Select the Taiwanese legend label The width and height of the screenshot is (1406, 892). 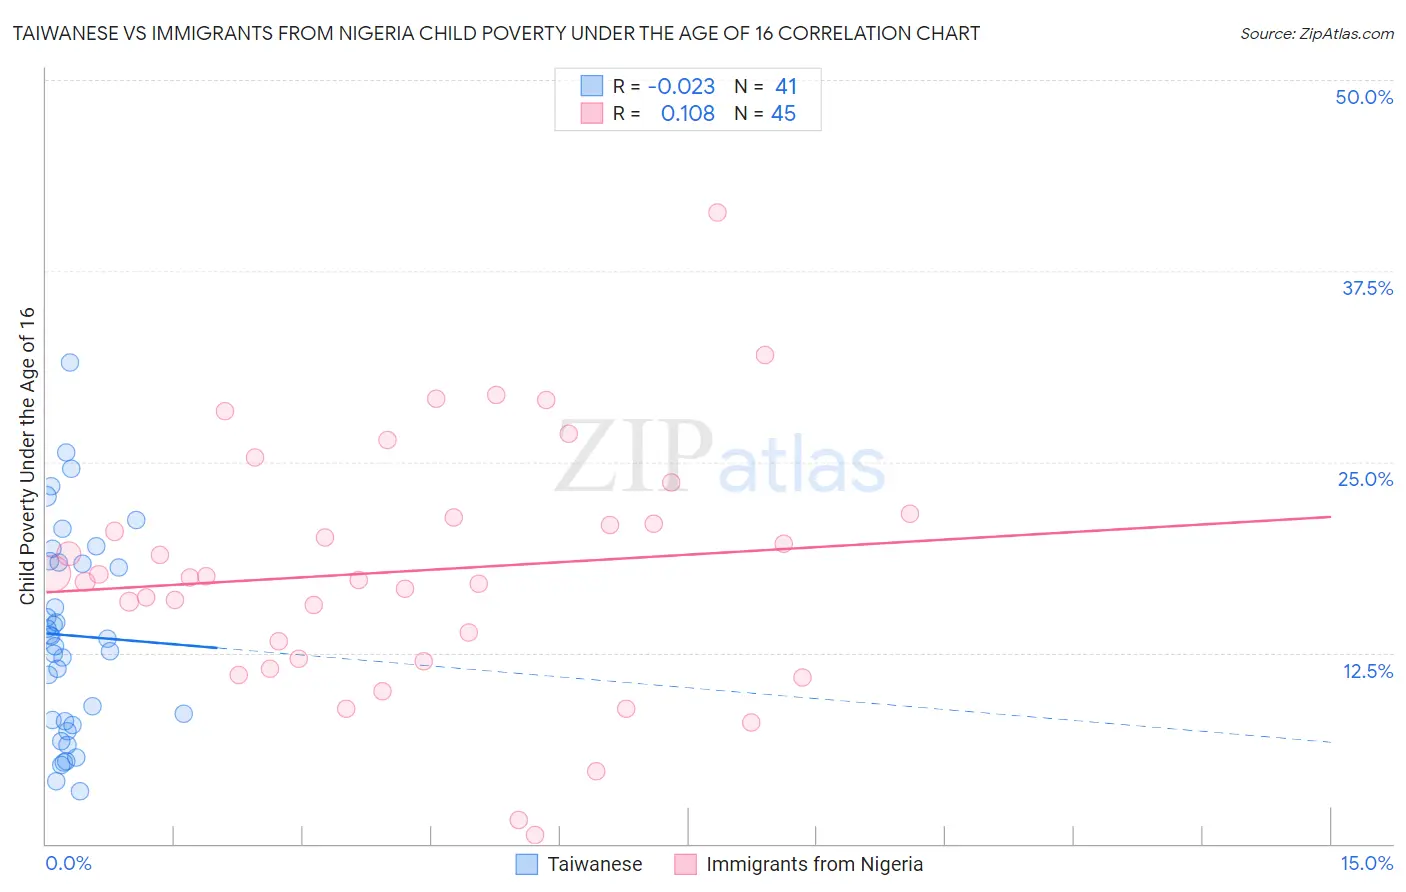coord(594,864)
